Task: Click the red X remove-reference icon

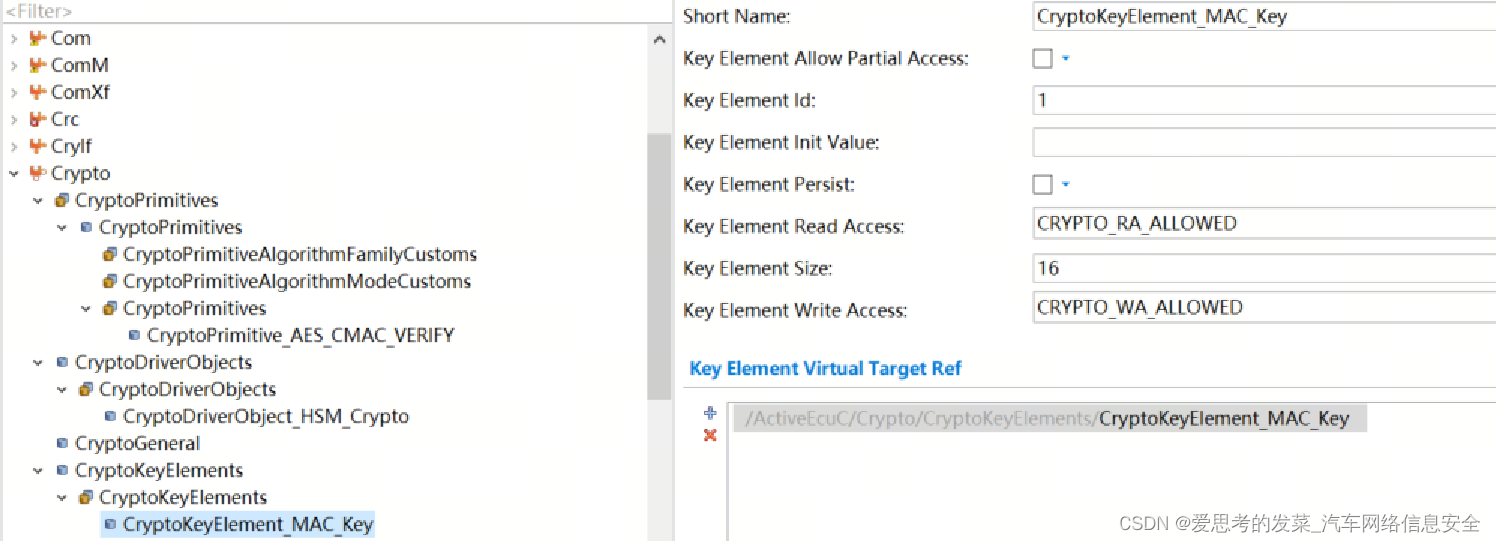Action: pyautogui.click(x=710, y=435)
